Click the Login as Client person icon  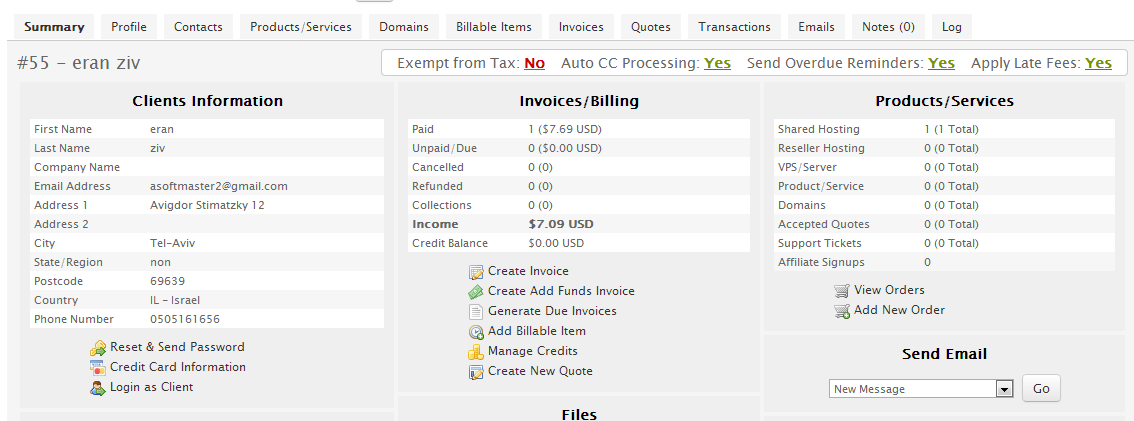[x=98, y=388]
